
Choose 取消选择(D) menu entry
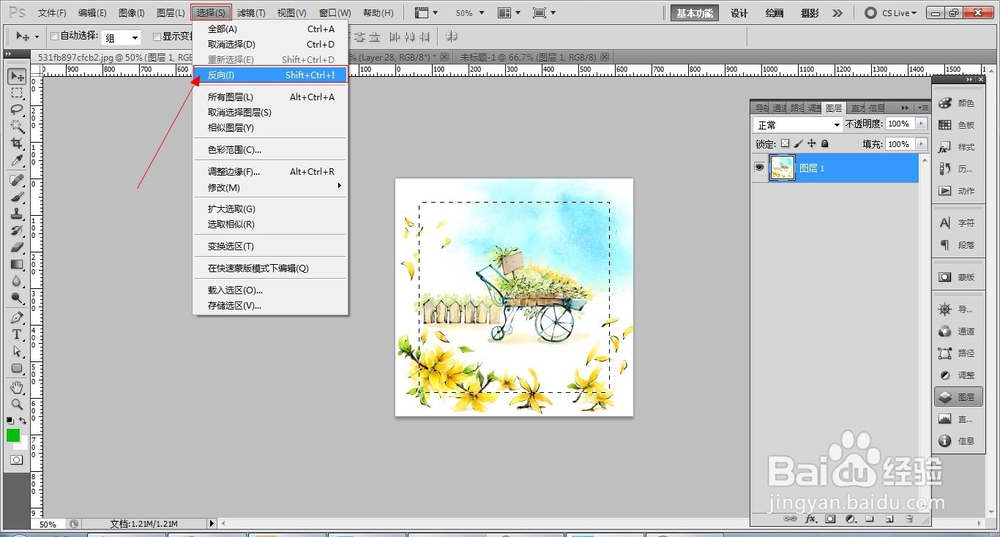tap(270, 44)
